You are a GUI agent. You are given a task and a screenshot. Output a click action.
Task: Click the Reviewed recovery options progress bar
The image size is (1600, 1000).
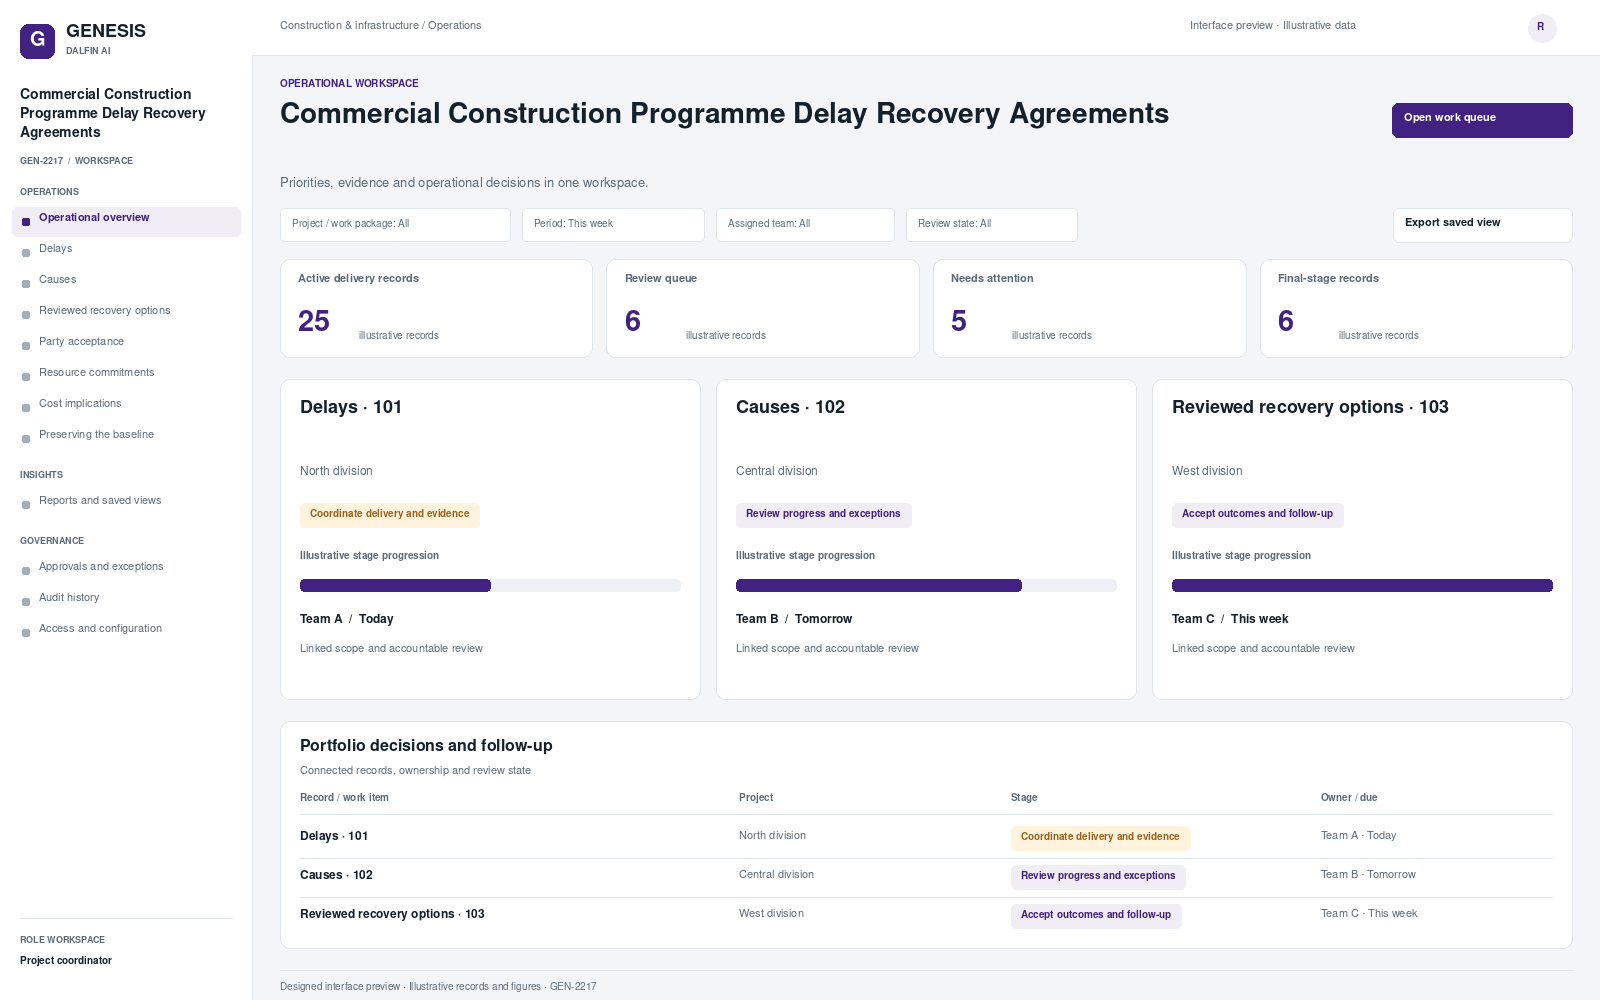[1362, 586]
